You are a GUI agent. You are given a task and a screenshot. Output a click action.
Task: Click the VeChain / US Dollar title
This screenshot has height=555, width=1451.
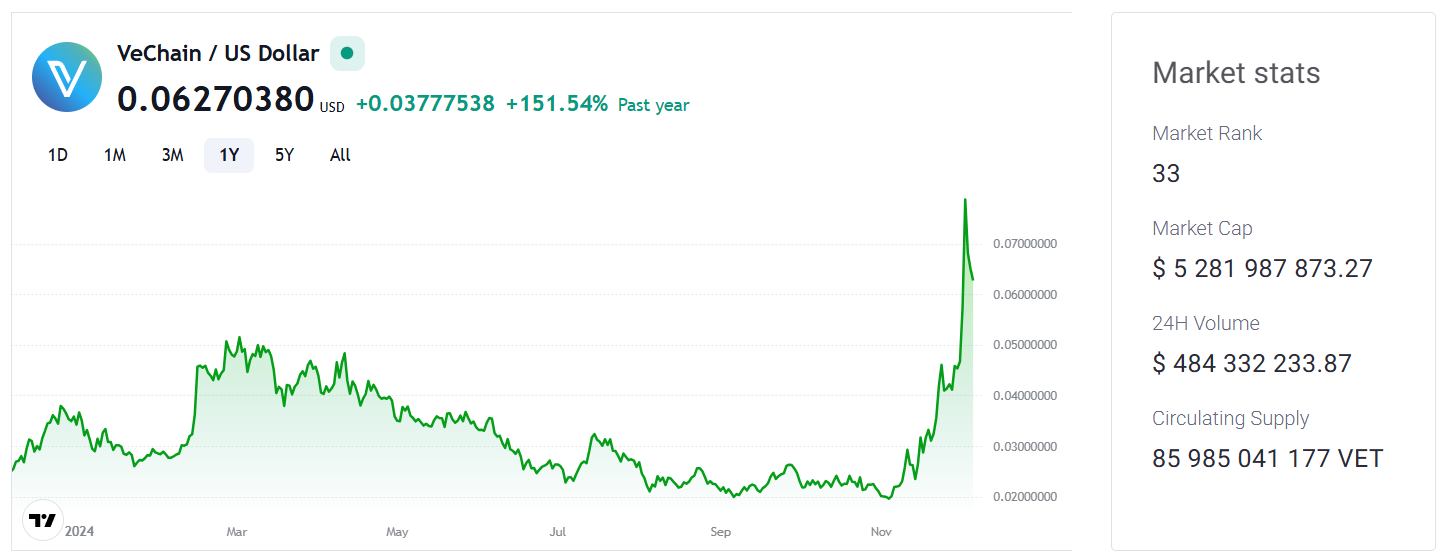tap(218, 53)
